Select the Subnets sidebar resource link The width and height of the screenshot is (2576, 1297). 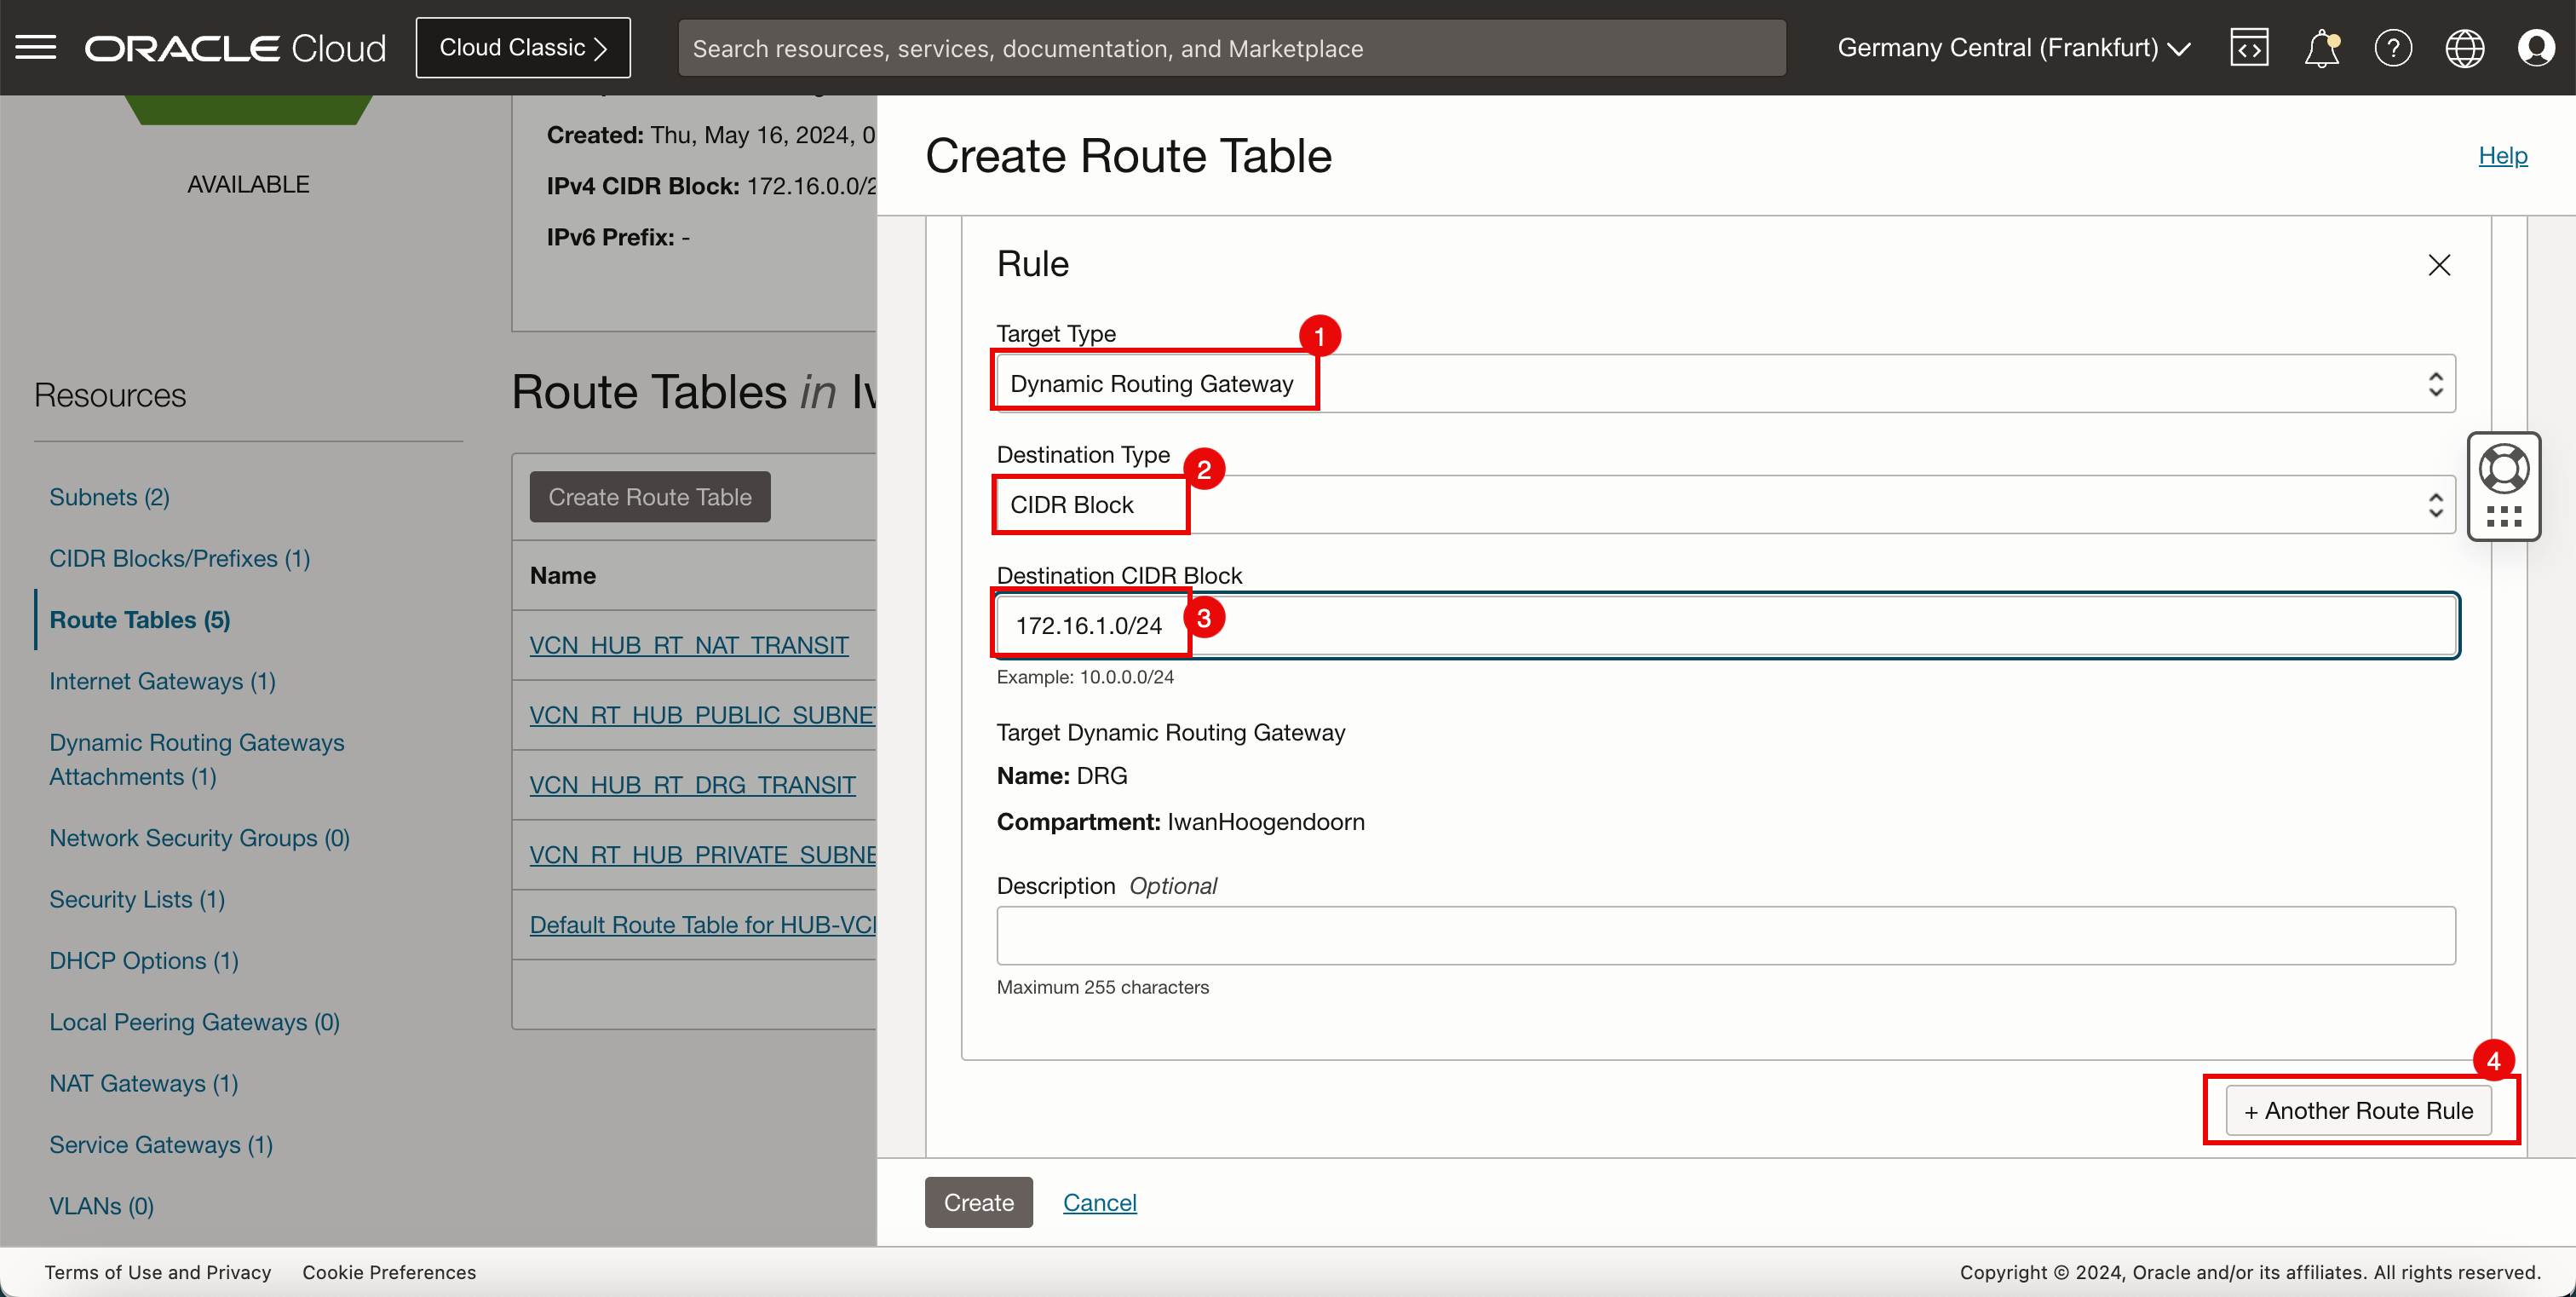[x=107, y=496]
